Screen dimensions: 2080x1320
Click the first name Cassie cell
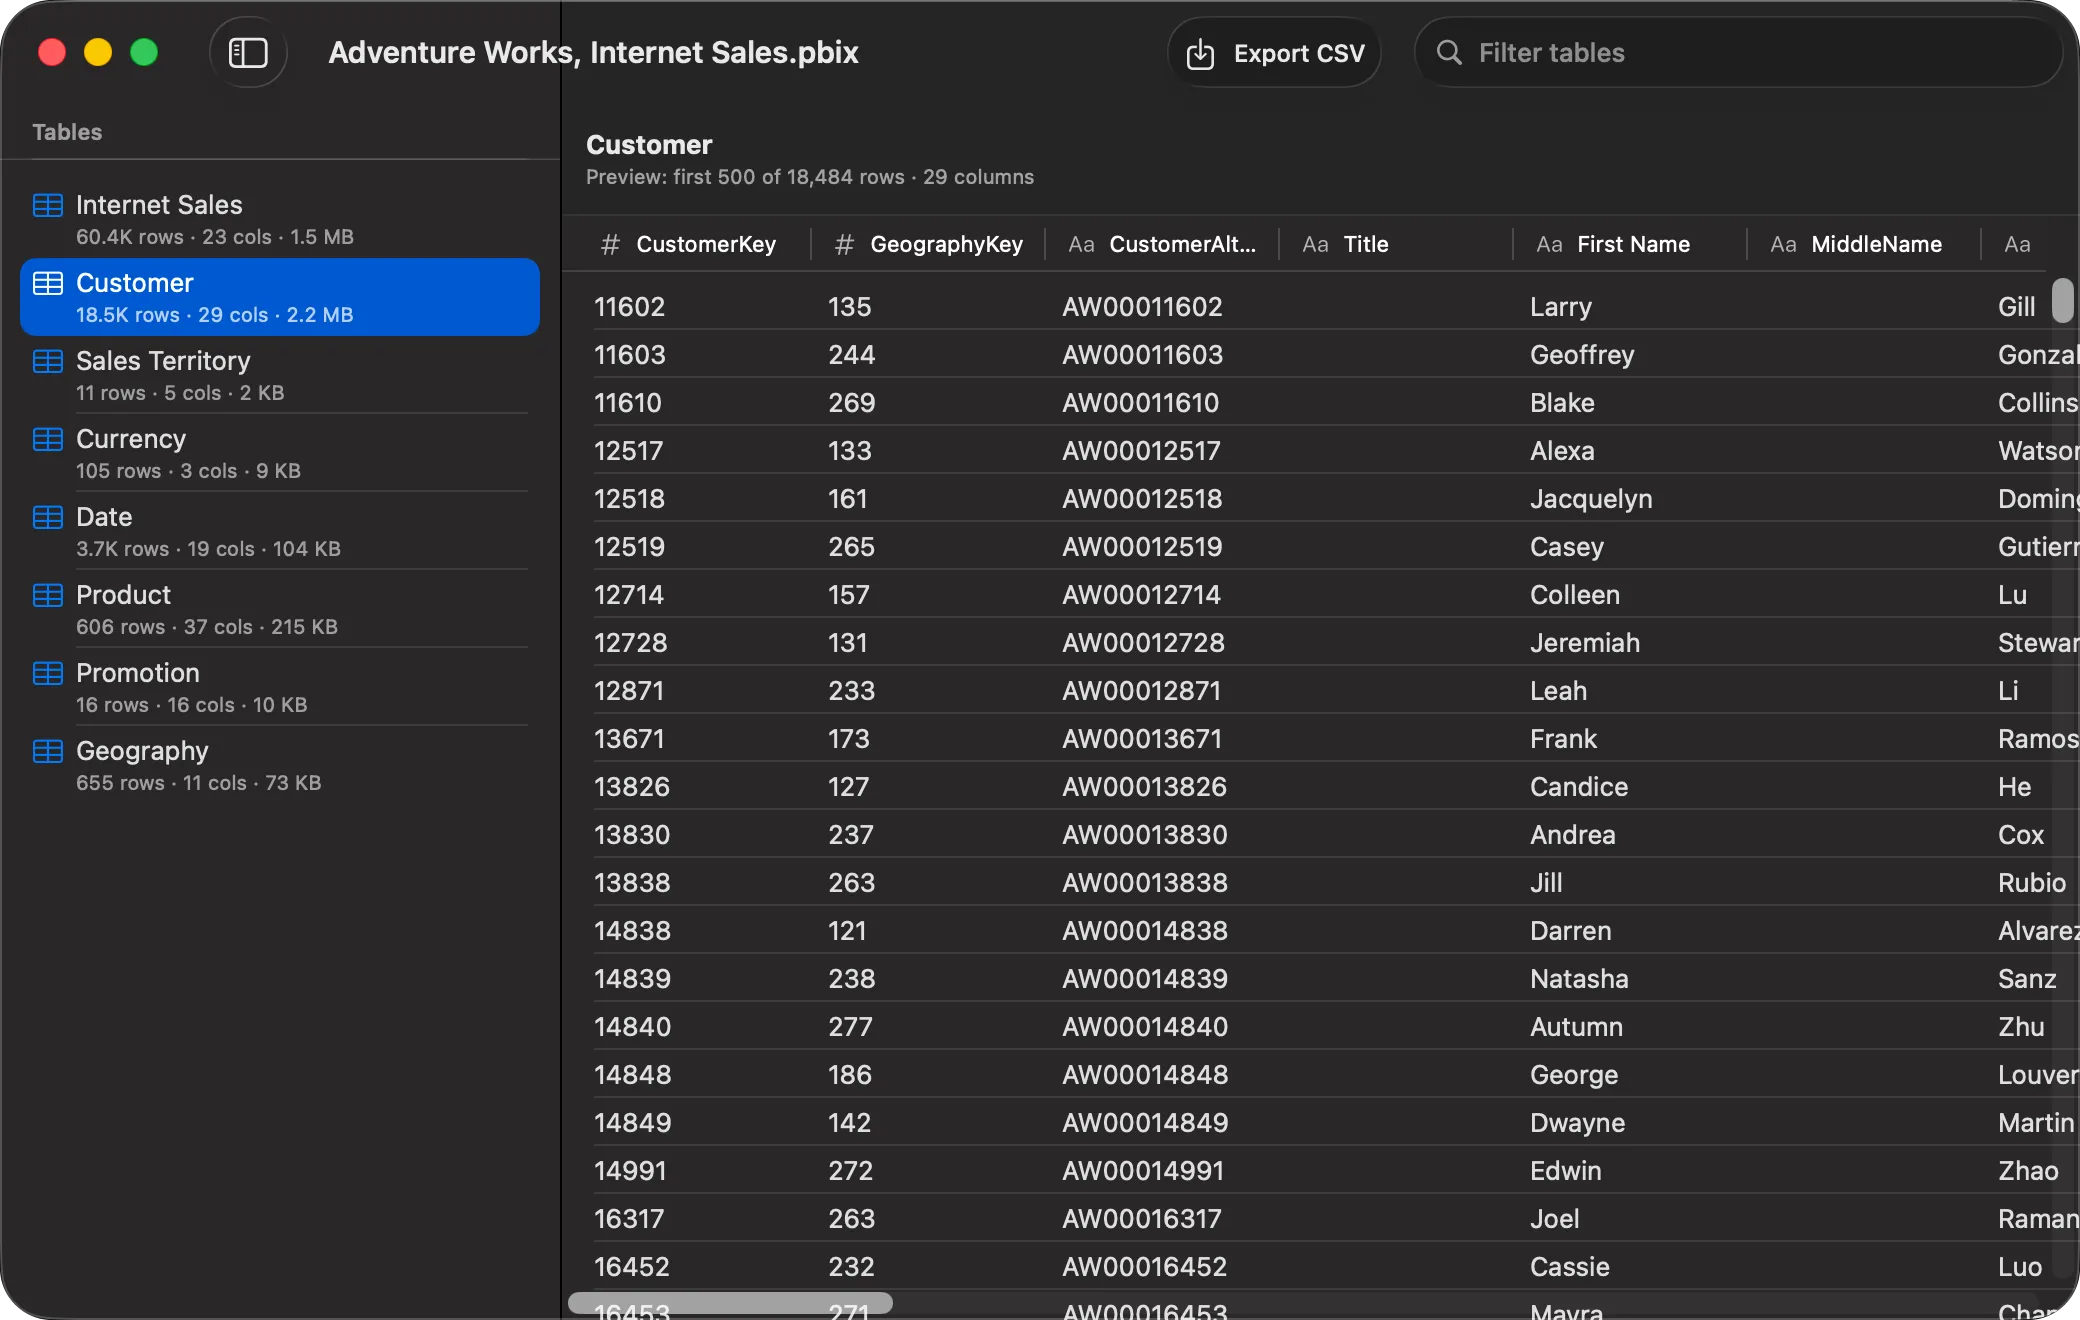[1570, 1267]
